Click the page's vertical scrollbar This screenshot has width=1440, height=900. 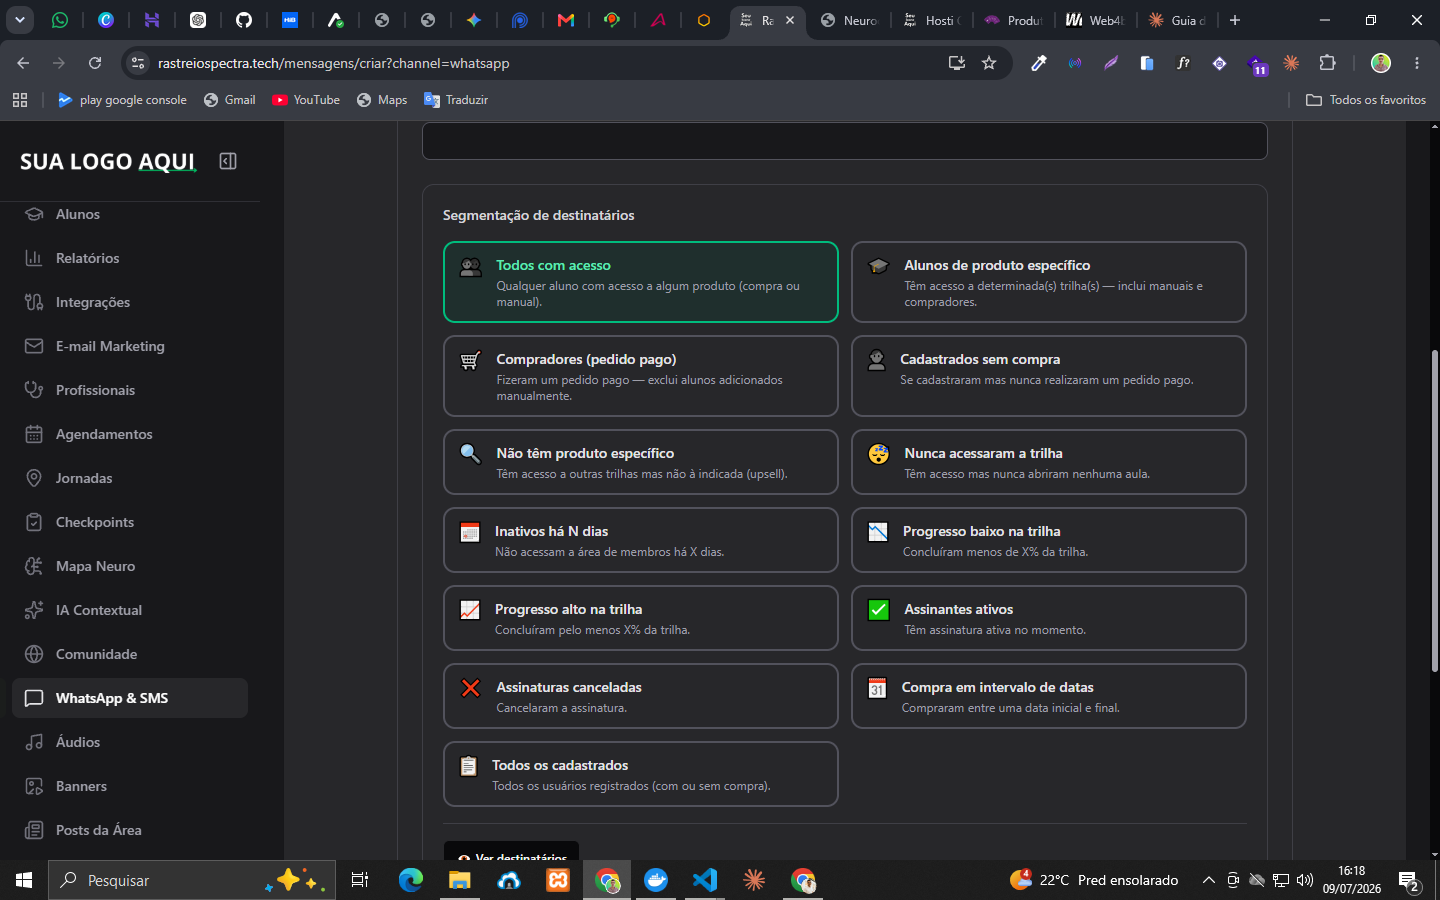pos(1435,510)
